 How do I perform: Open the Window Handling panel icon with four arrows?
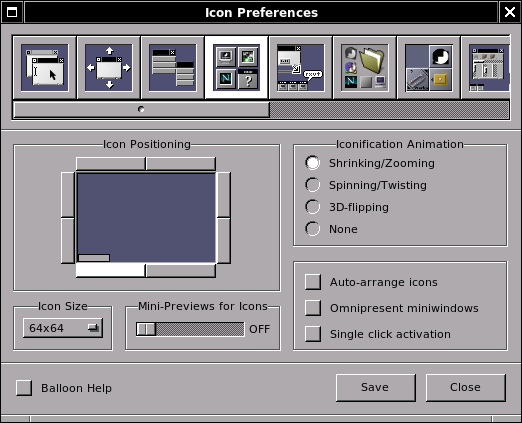[109, 68]
